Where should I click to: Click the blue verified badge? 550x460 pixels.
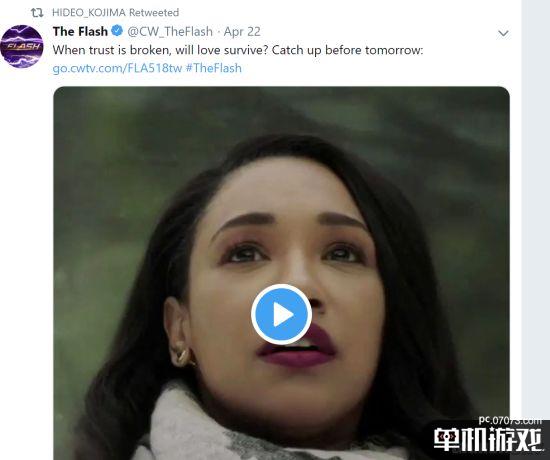pyautogui.click(x=117, y=31)
